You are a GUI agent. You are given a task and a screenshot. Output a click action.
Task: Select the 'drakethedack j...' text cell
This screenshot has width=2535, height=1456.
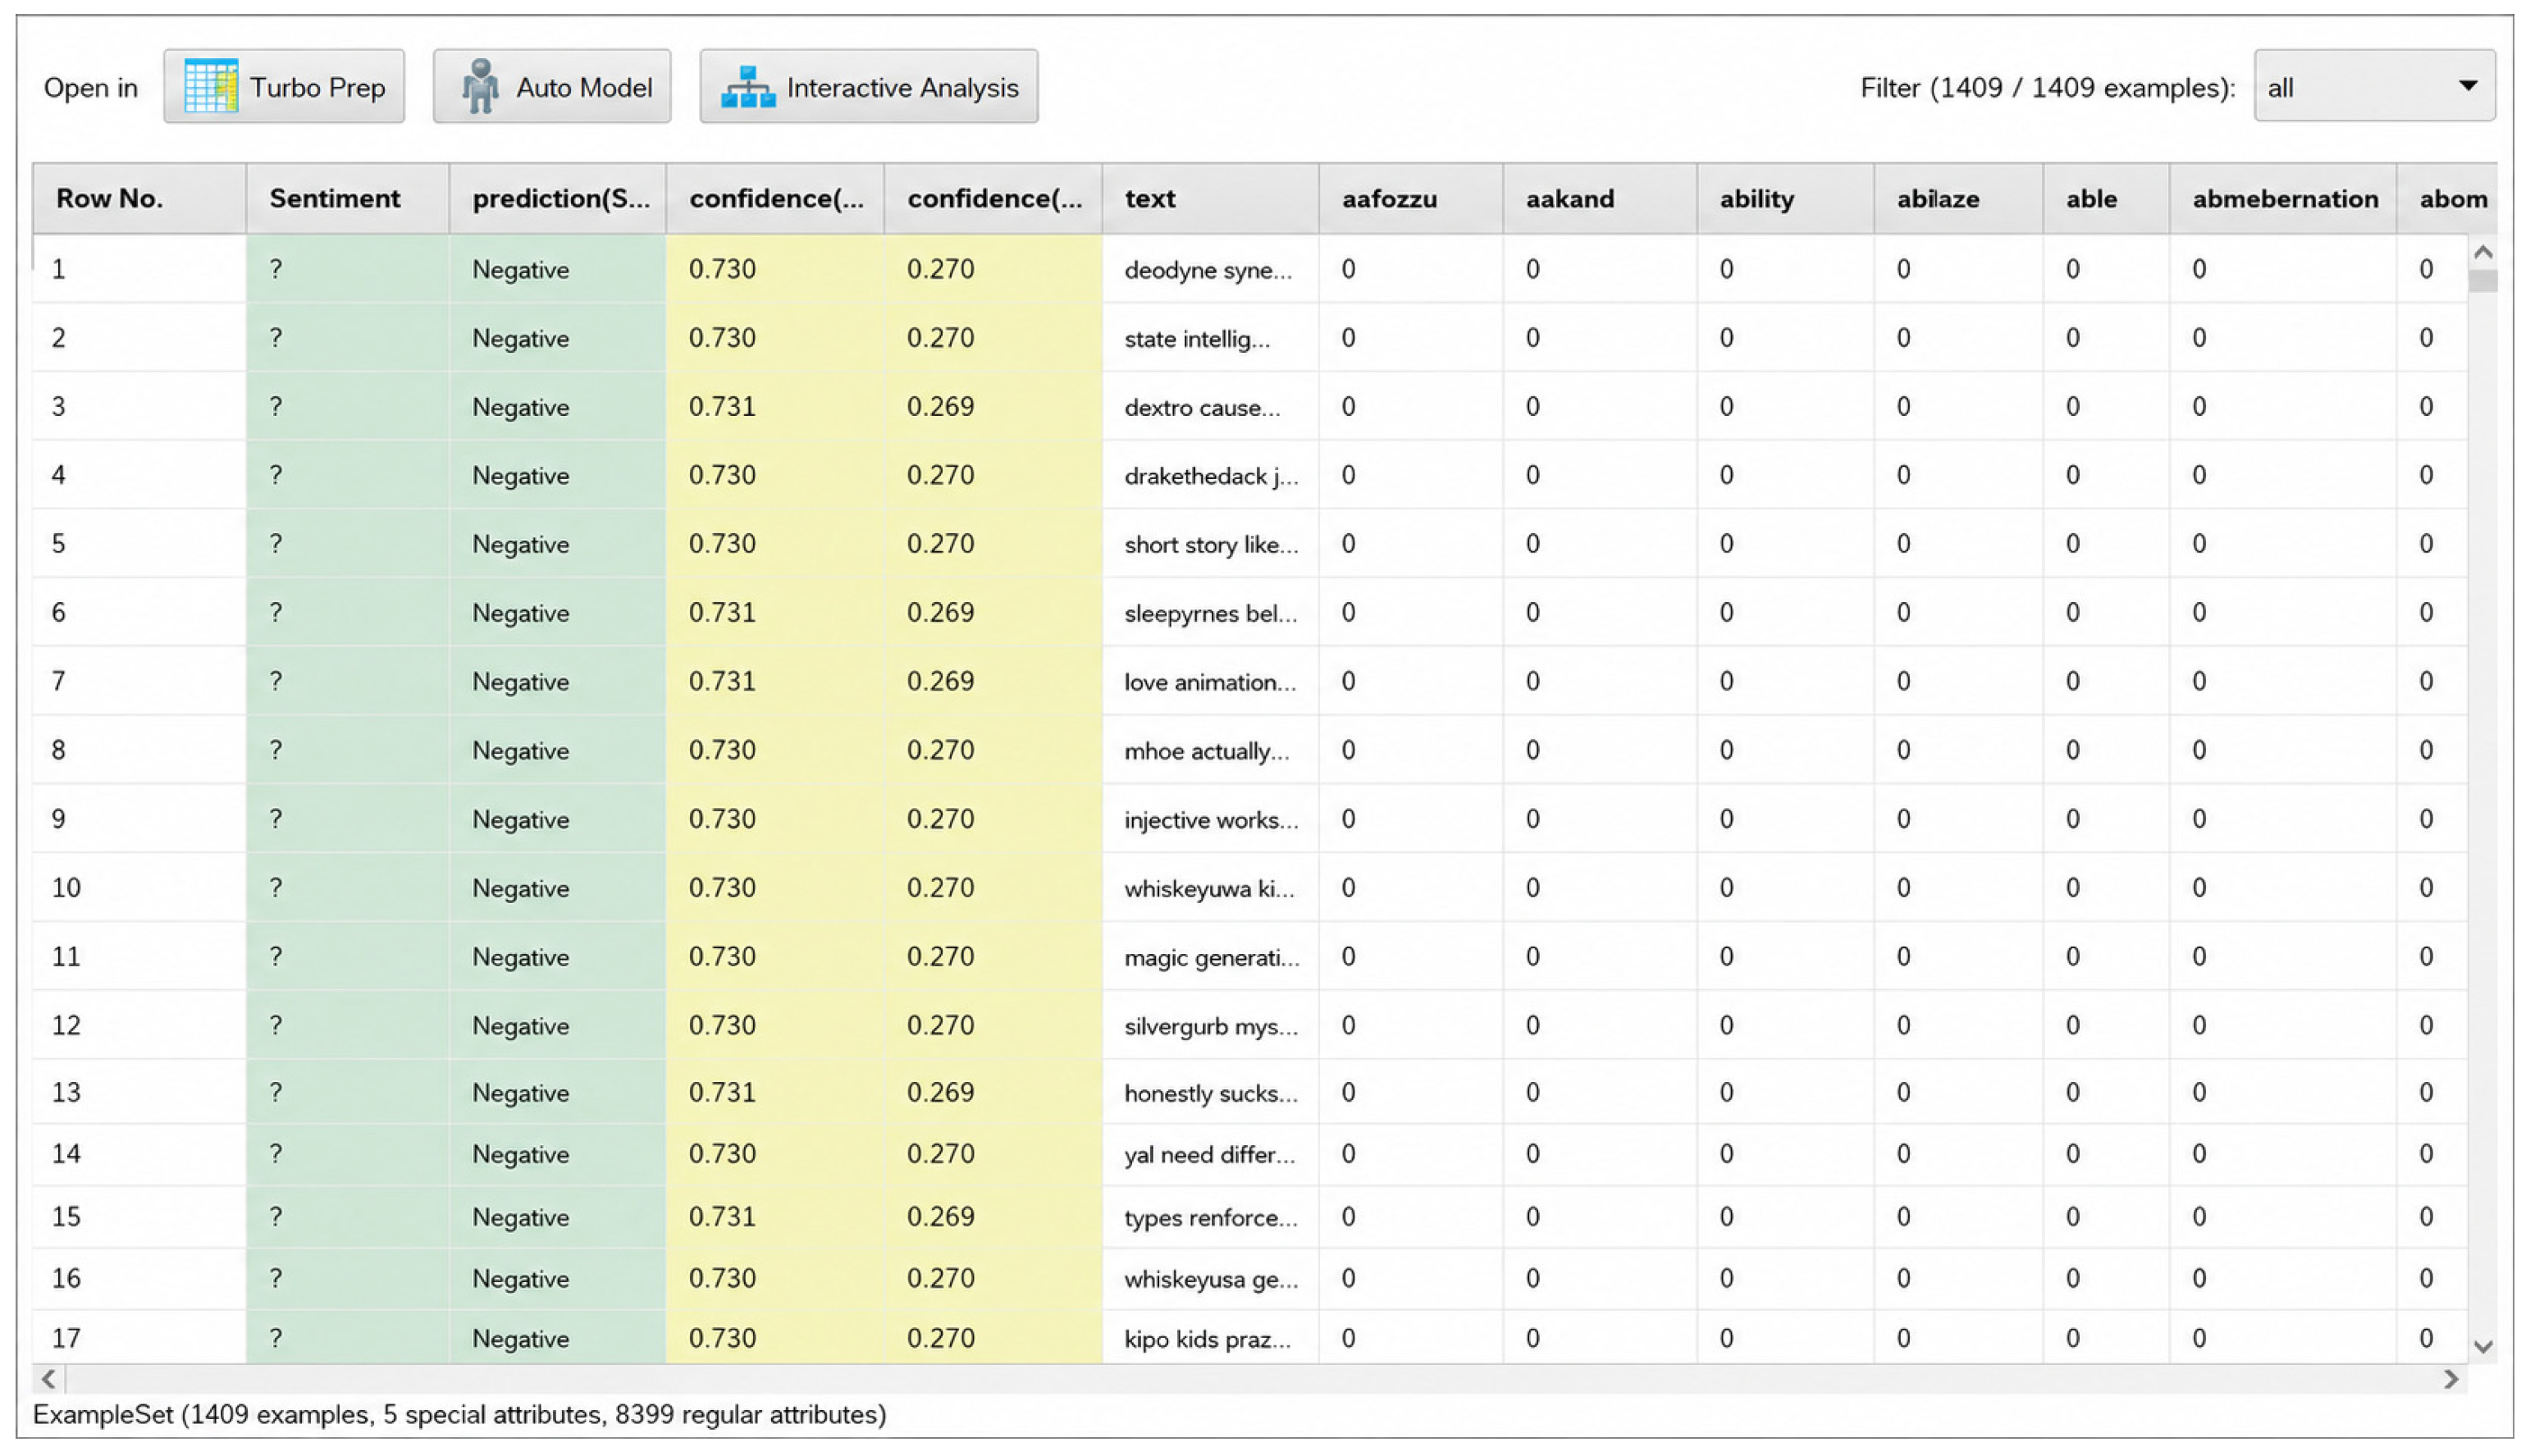(1210, 476)
